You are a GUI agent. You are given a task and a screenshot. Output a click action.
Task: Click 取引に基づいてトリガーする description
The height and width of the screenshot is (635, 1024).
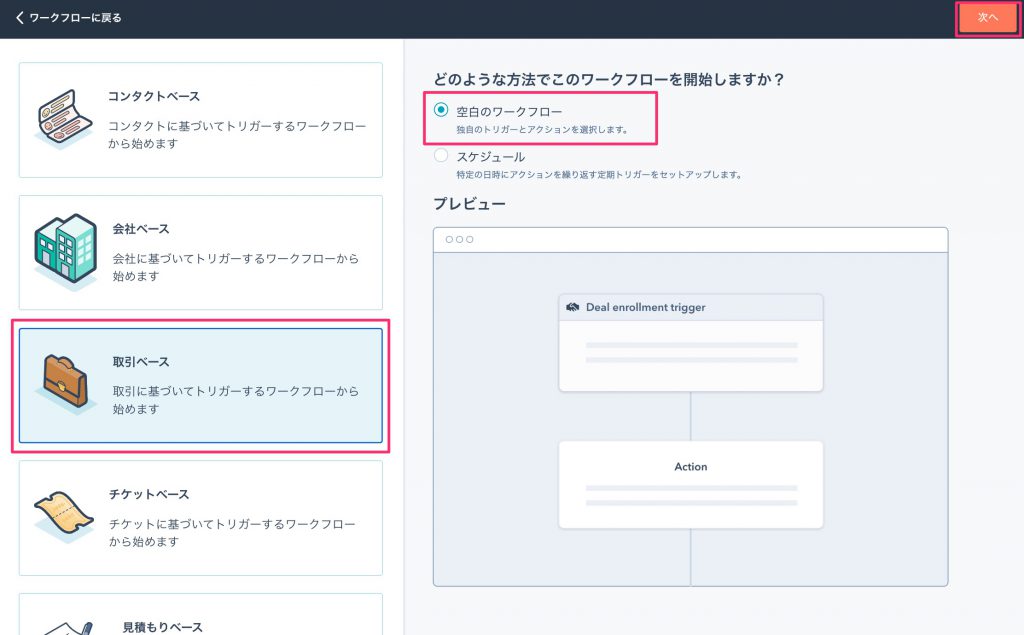pos(236,399)
